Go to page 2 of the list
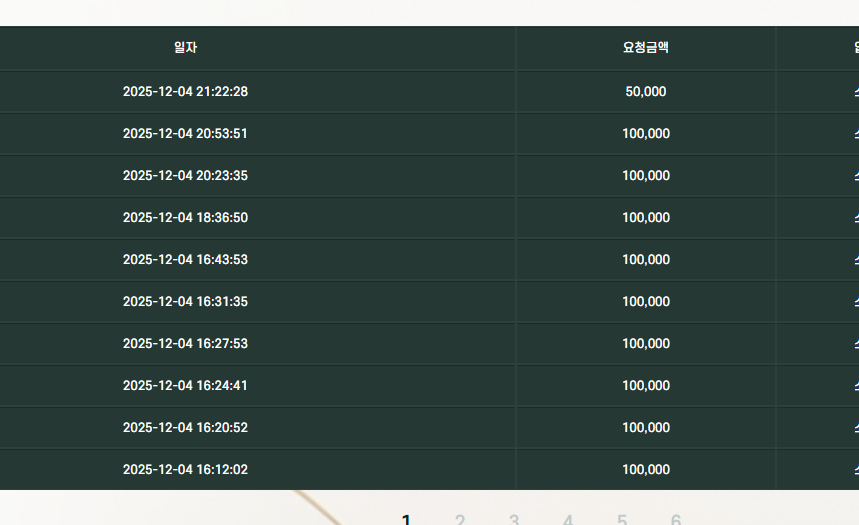Image resolution: width=859 pixels, height=525 pixels. [x=460, y=519]
